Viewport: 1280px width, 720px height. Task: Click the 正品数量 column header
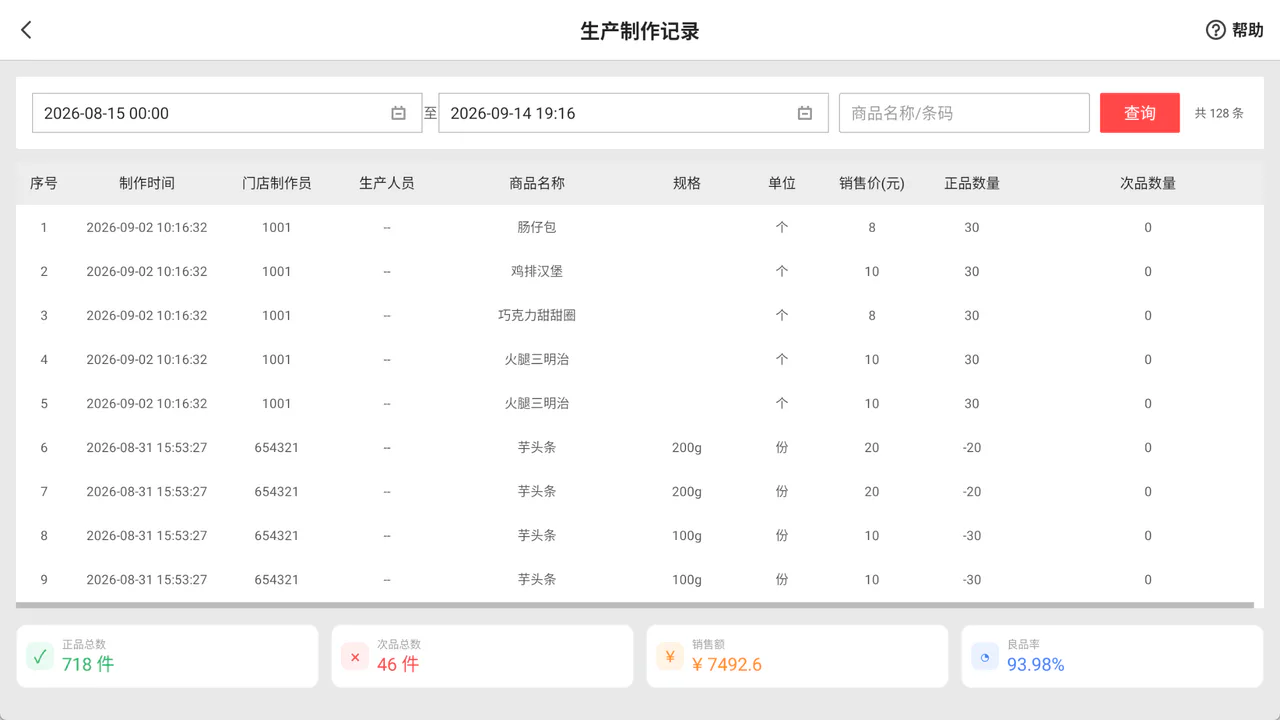(972, 183)
